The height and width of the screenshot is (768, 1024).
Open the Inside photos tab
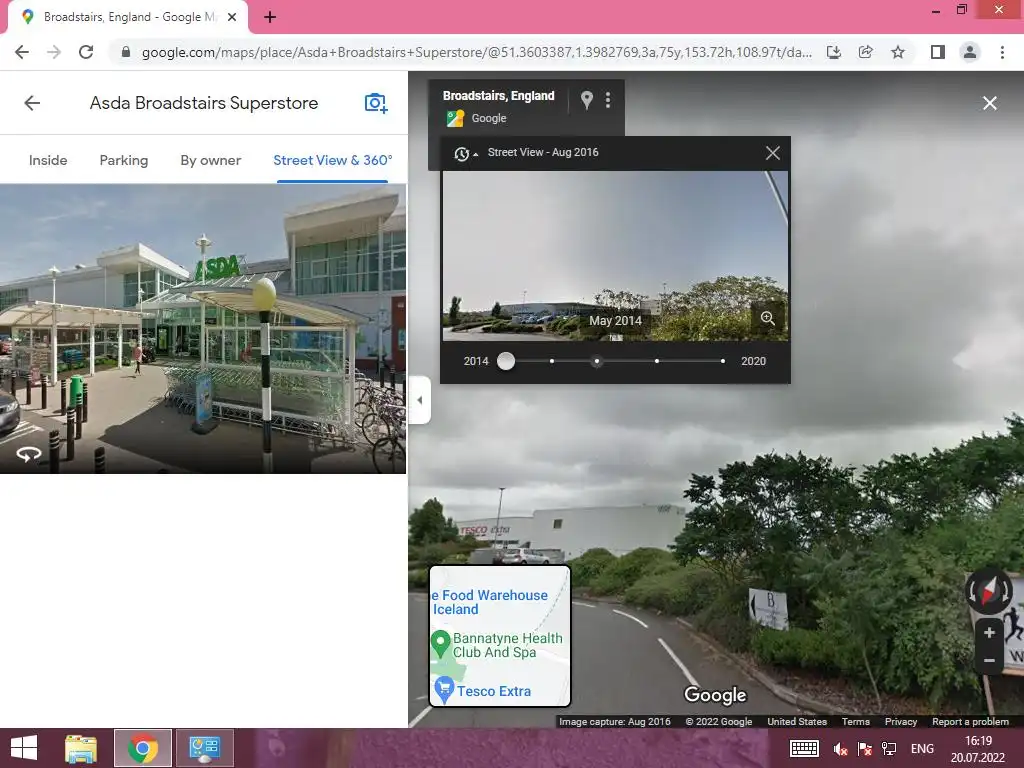tap(48, 160)
